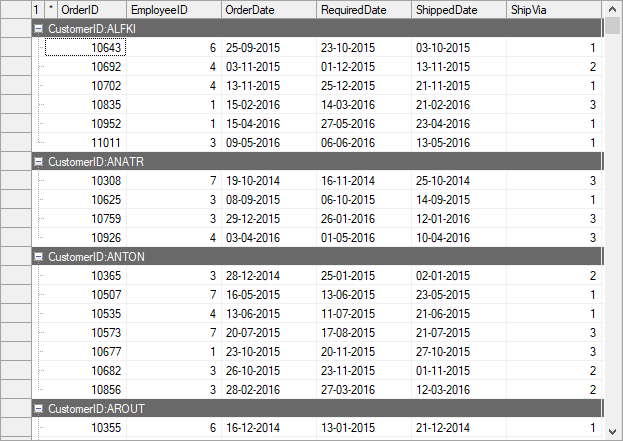Select the RequiredDate cell 13-01-2015
The image size is (623, 441).
(363, 428)
